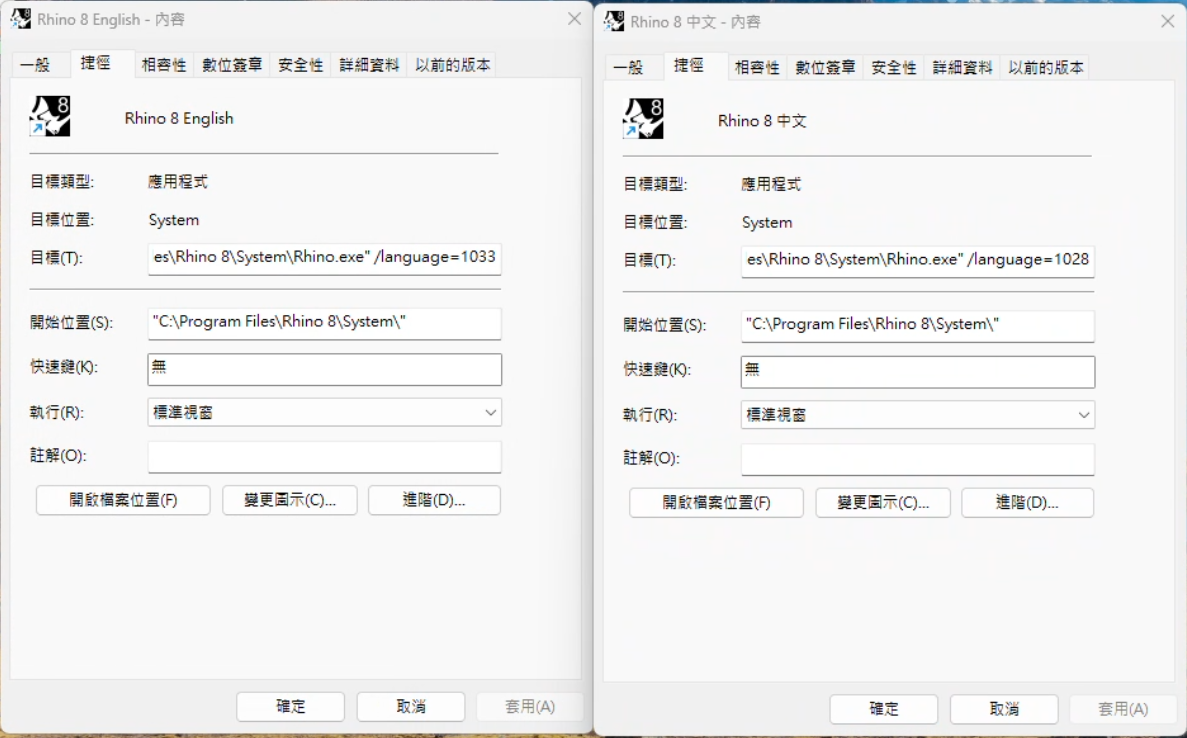Open 進階 settings in English dialog
1187x738 pixels.
click(x=434, y=500)
